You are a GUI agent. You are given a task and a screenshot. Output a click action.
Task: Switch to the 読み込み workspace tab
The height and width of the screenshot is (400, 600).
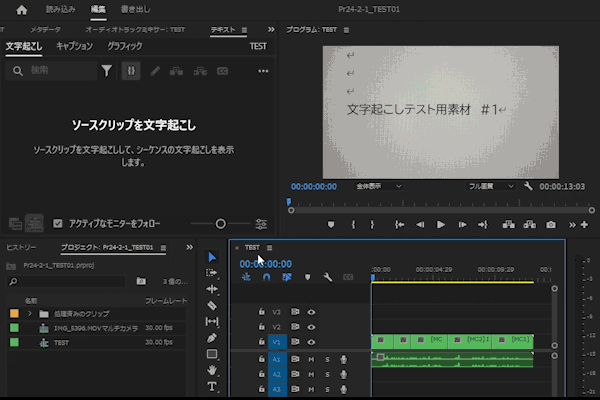(x=60, y=9)
